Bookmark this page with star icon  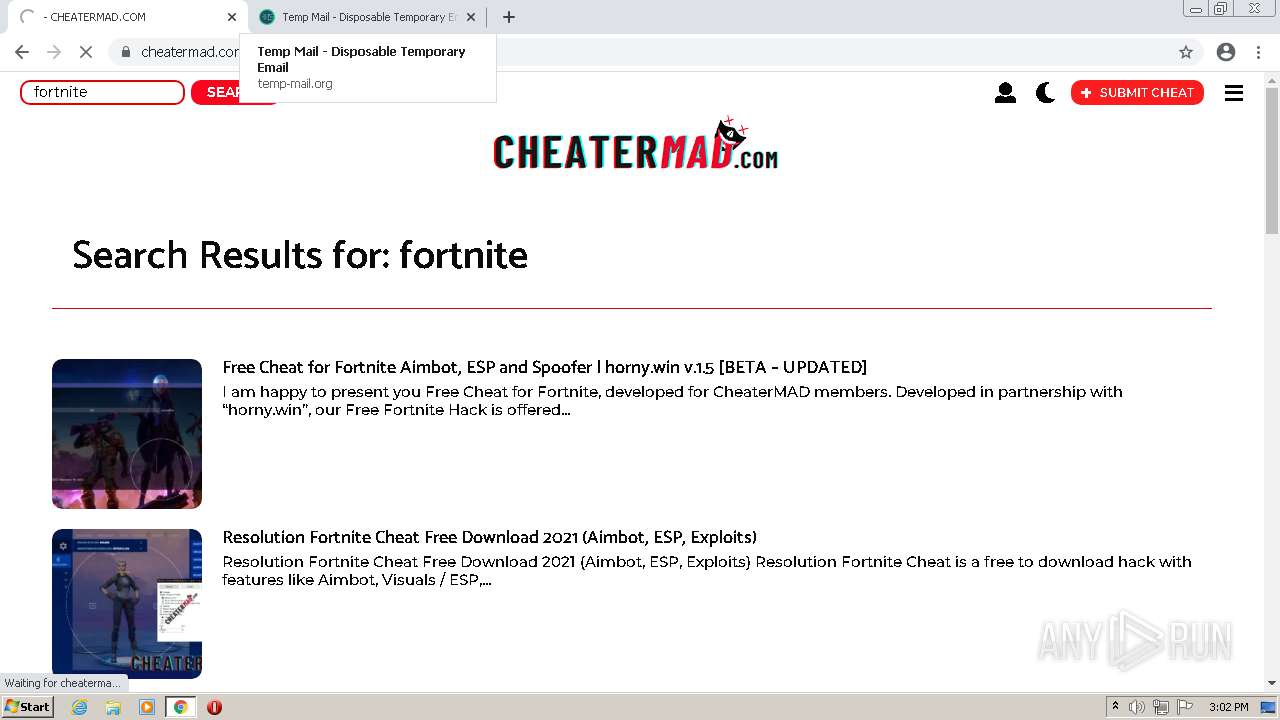tap(1186, 52)
